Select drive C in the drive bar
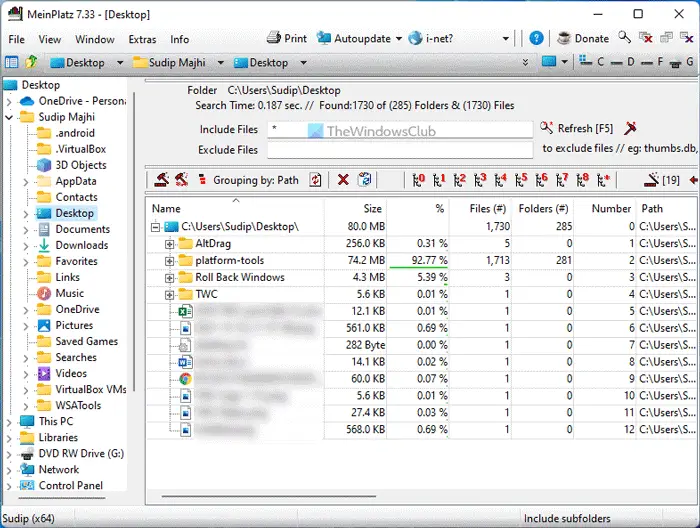Image resolution: width=700 pixels, height=528 pixels. (x=592, y=62)
